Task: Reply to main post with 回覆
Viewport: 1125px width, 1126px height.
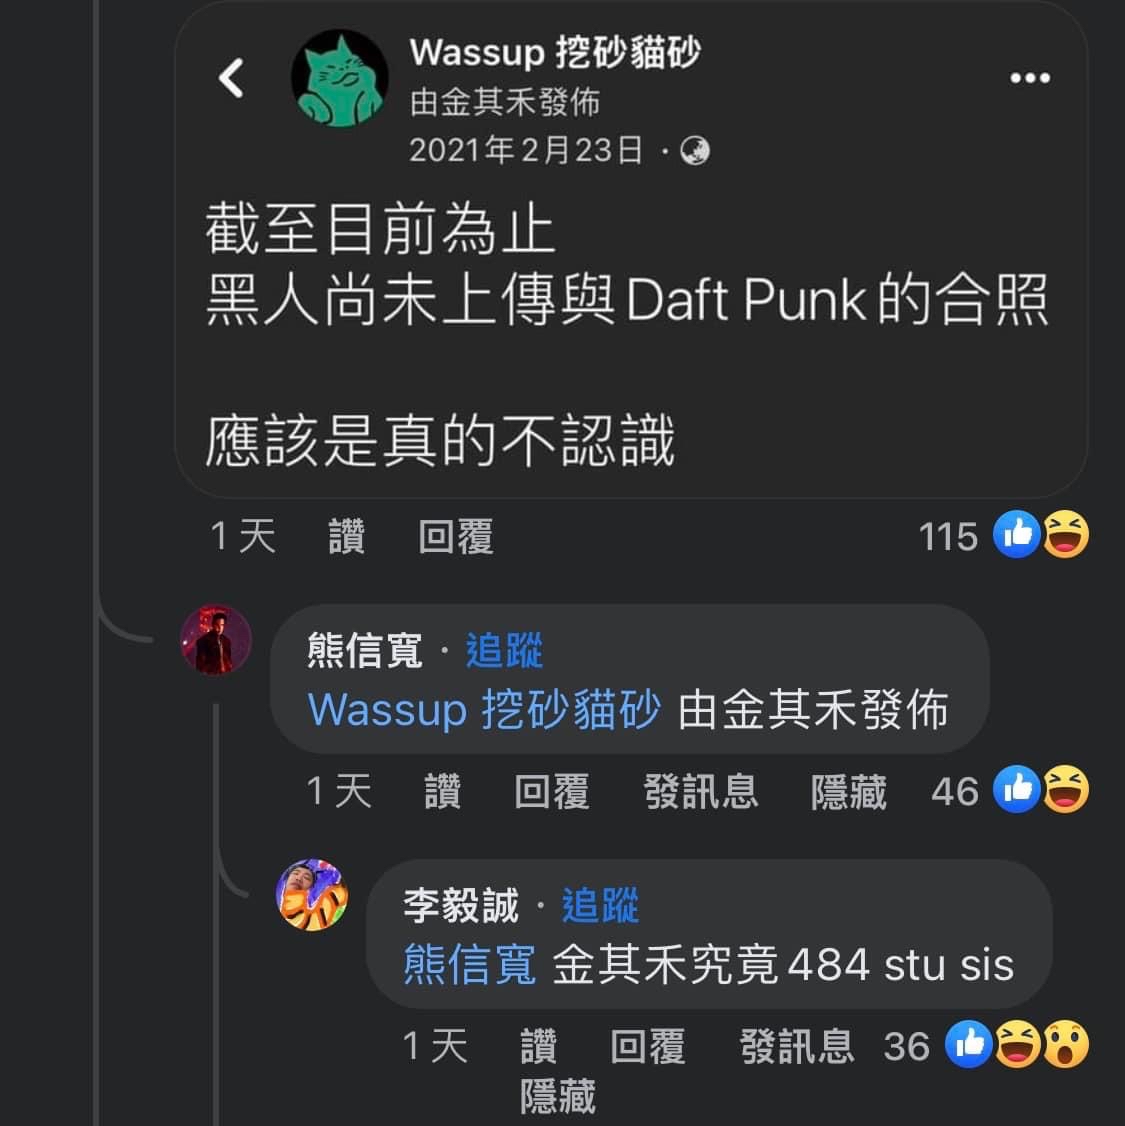Action: pos(456,536)
